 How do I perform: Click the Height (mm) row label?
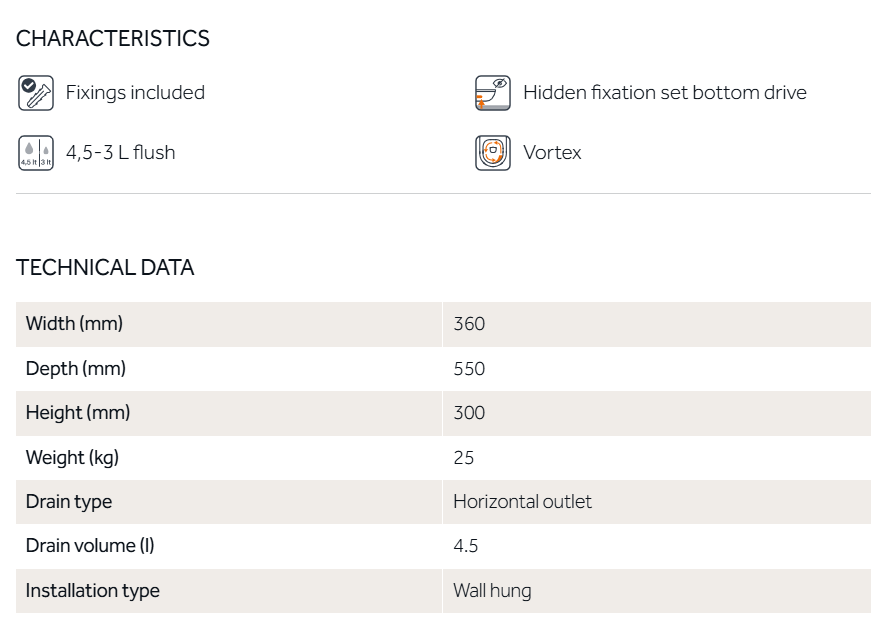[78, 413]
